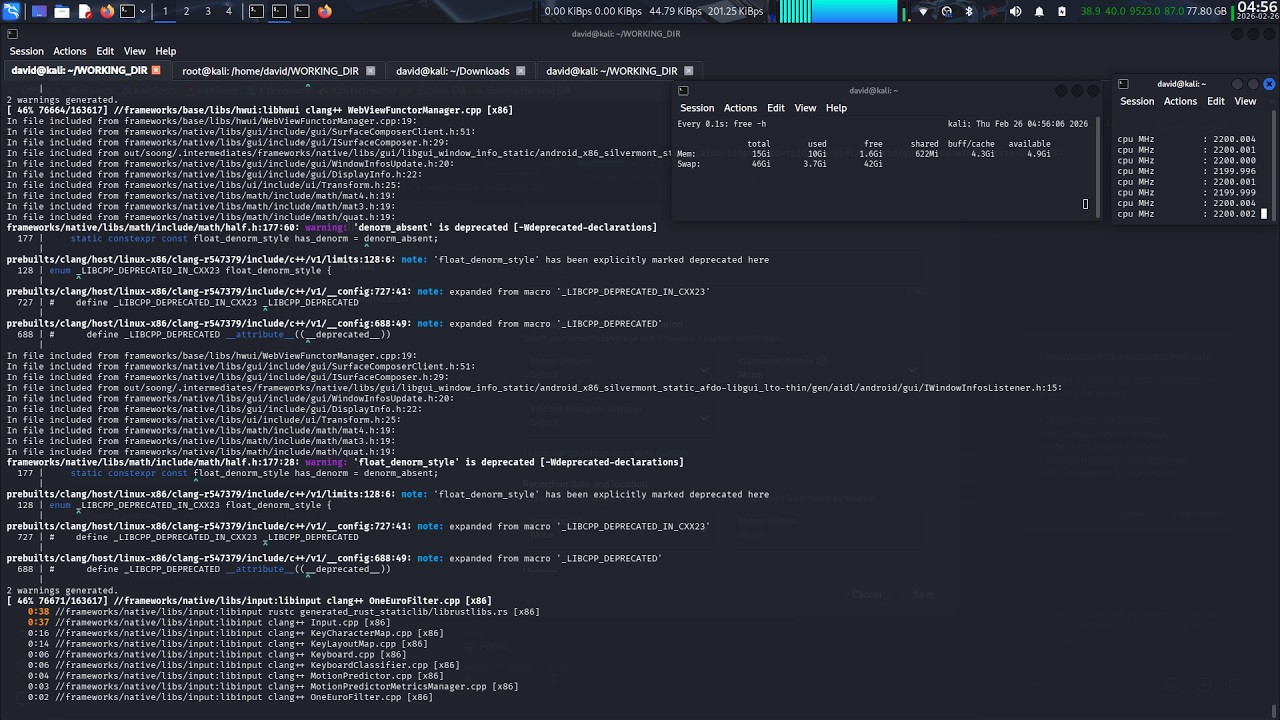Close the last ~/WORKING_DIR tab
Image resolution: width=1280 pixels, height=720 pixels.
(x=689, y=71)
